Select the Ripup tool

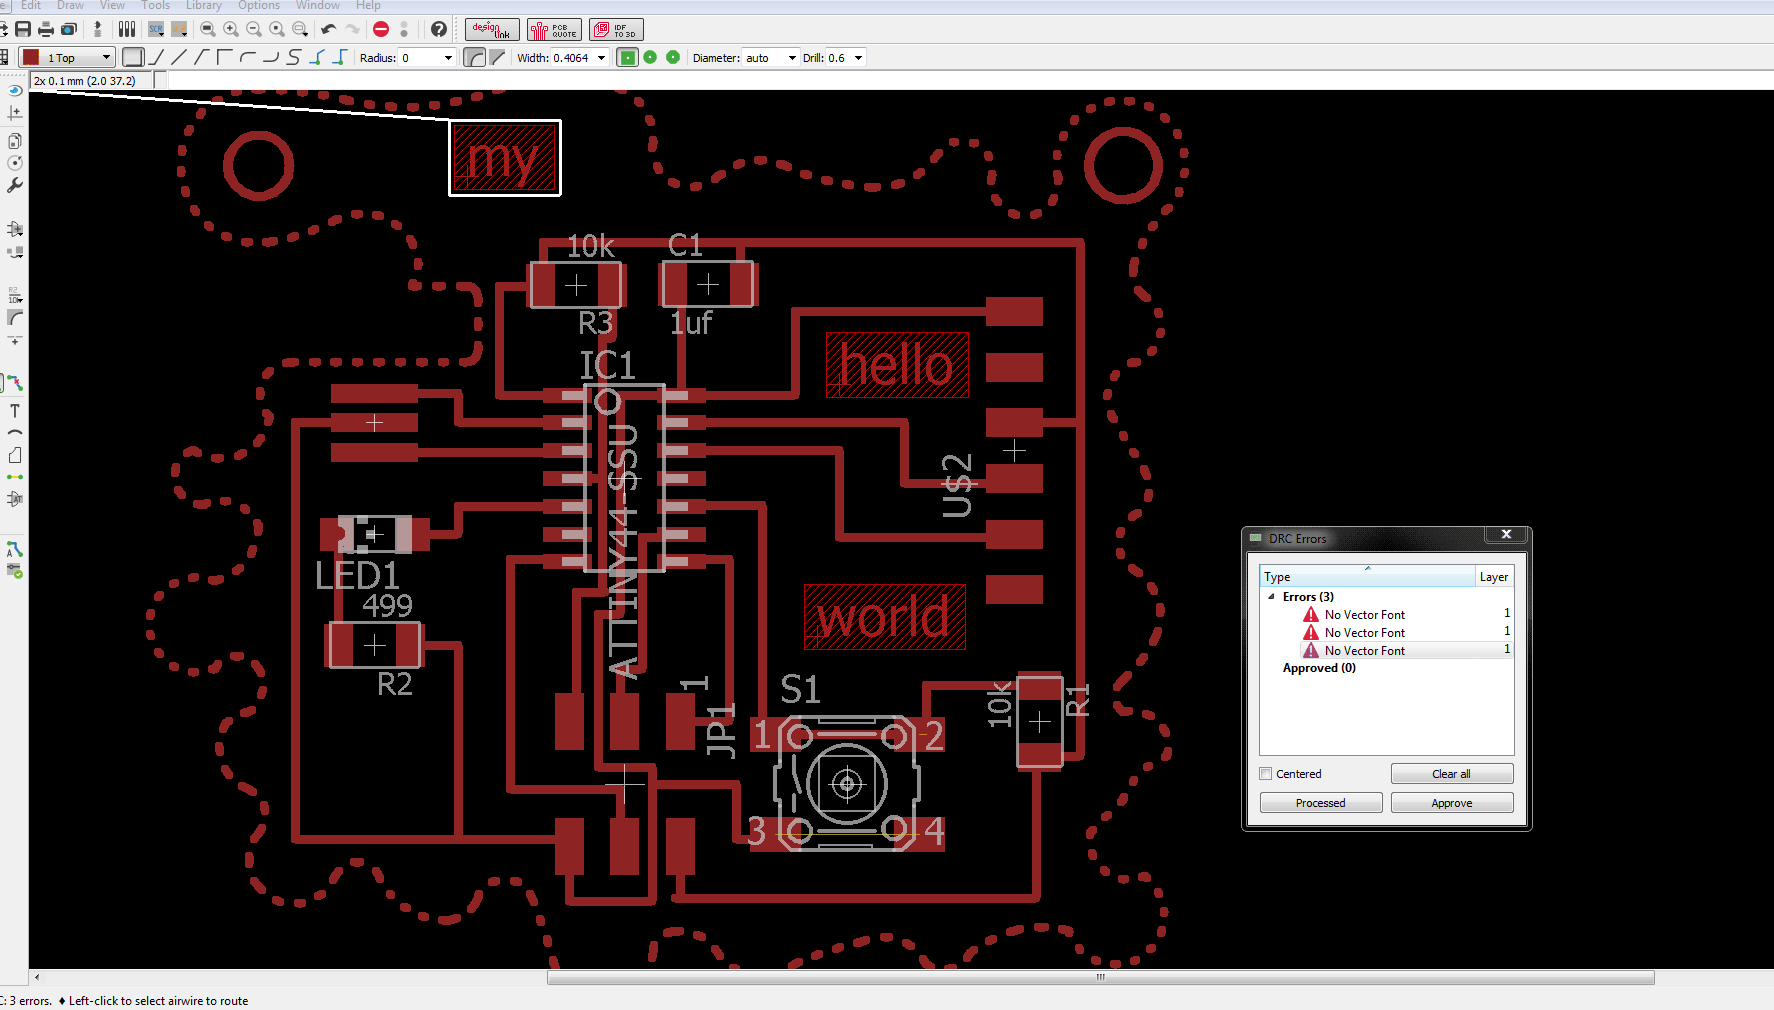click(15, 383)
